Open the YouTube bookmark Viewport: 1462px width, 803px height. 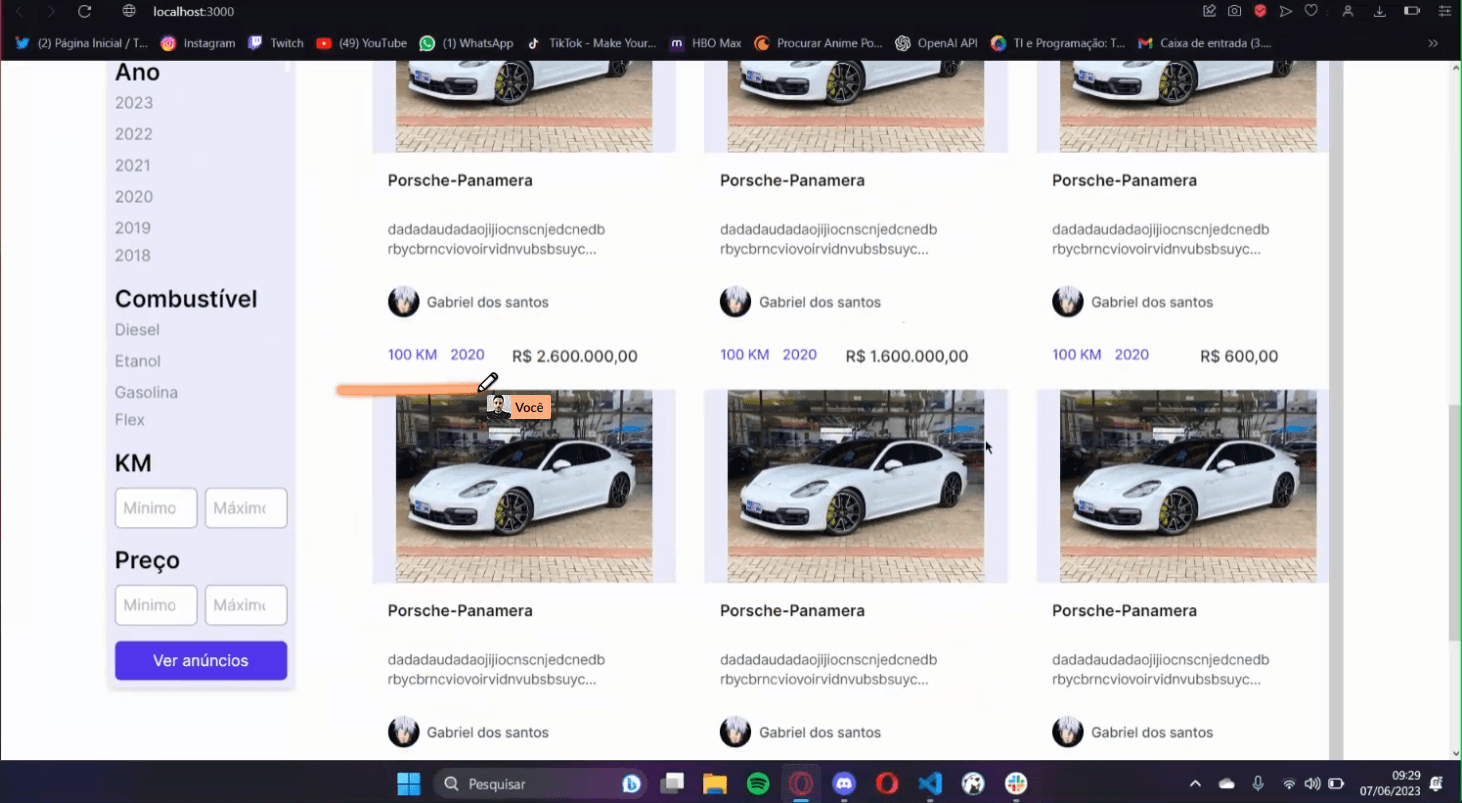coord(362,43)
